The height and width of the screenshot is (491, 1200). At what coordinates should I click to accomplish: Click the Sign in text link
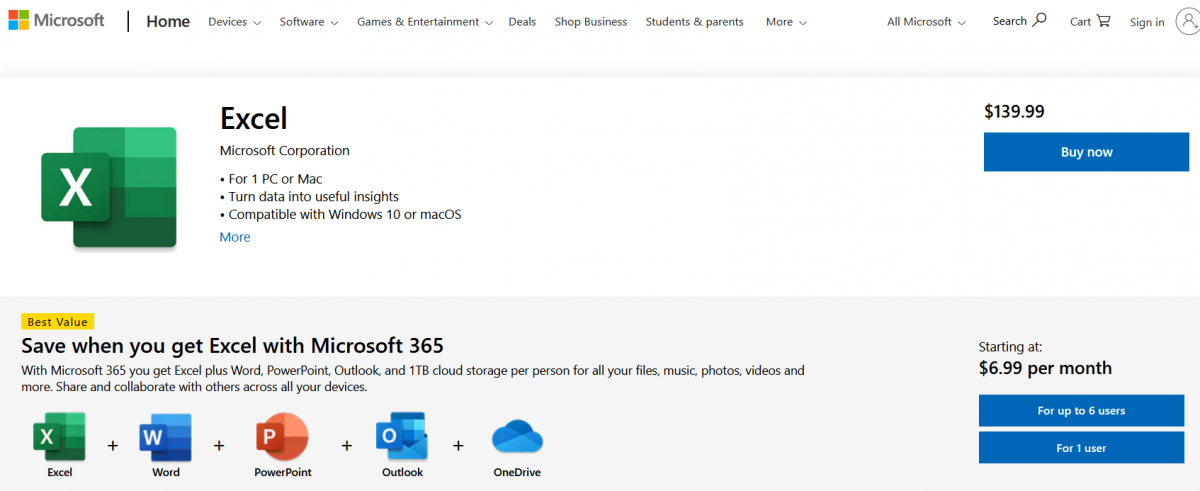(1147, 22)
